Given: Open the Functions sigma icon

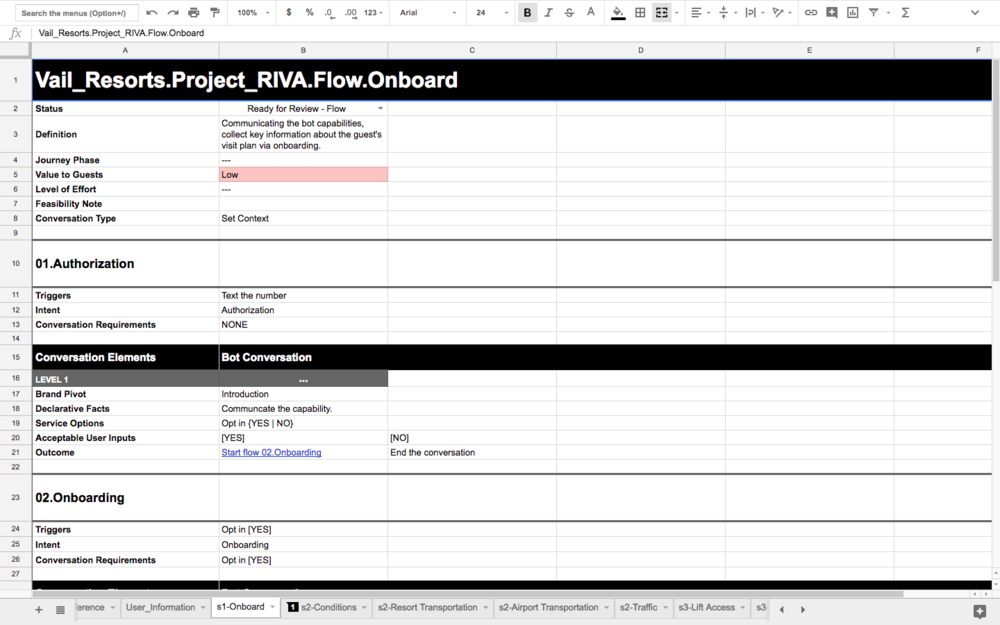Looking at the screenshot, I should click(x=905, y=13).
